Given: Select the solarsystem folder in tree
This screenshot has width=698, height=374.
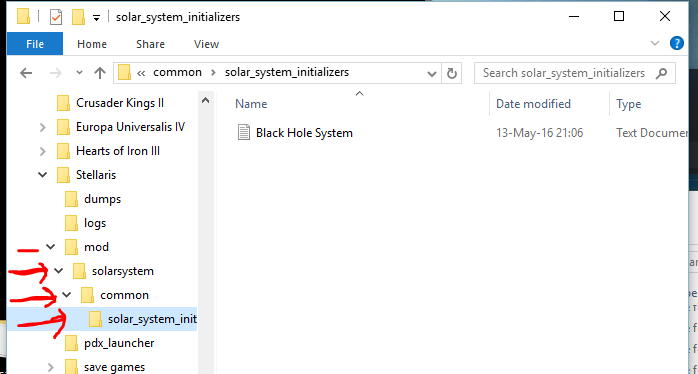Looking at the screenshot, I should click(x=123, y=271).
